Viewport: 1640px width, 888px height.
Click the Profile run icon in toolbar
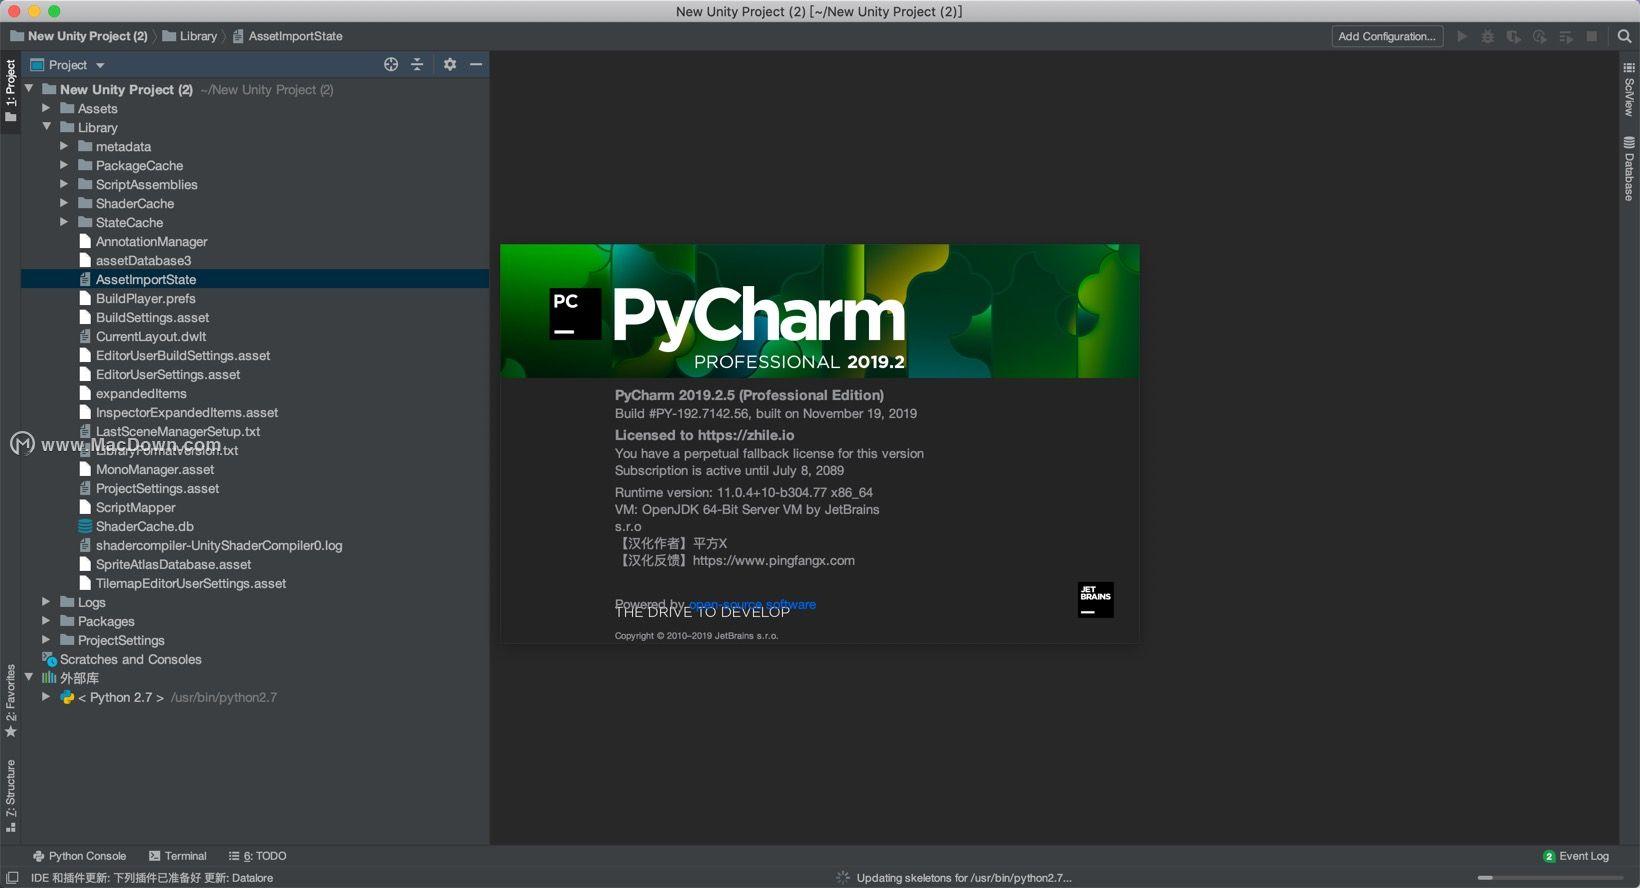coord(1540,36)
